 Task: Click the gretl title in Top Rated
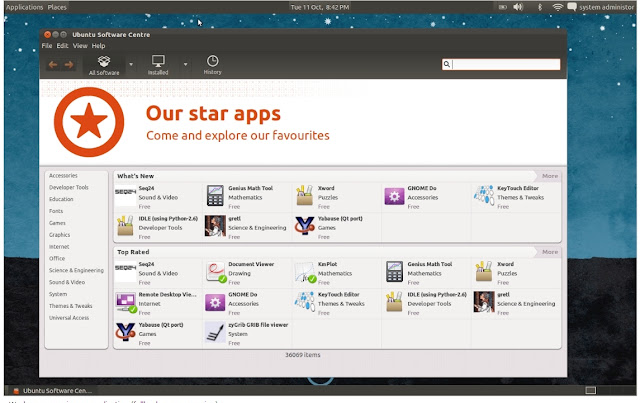[503, 294]
